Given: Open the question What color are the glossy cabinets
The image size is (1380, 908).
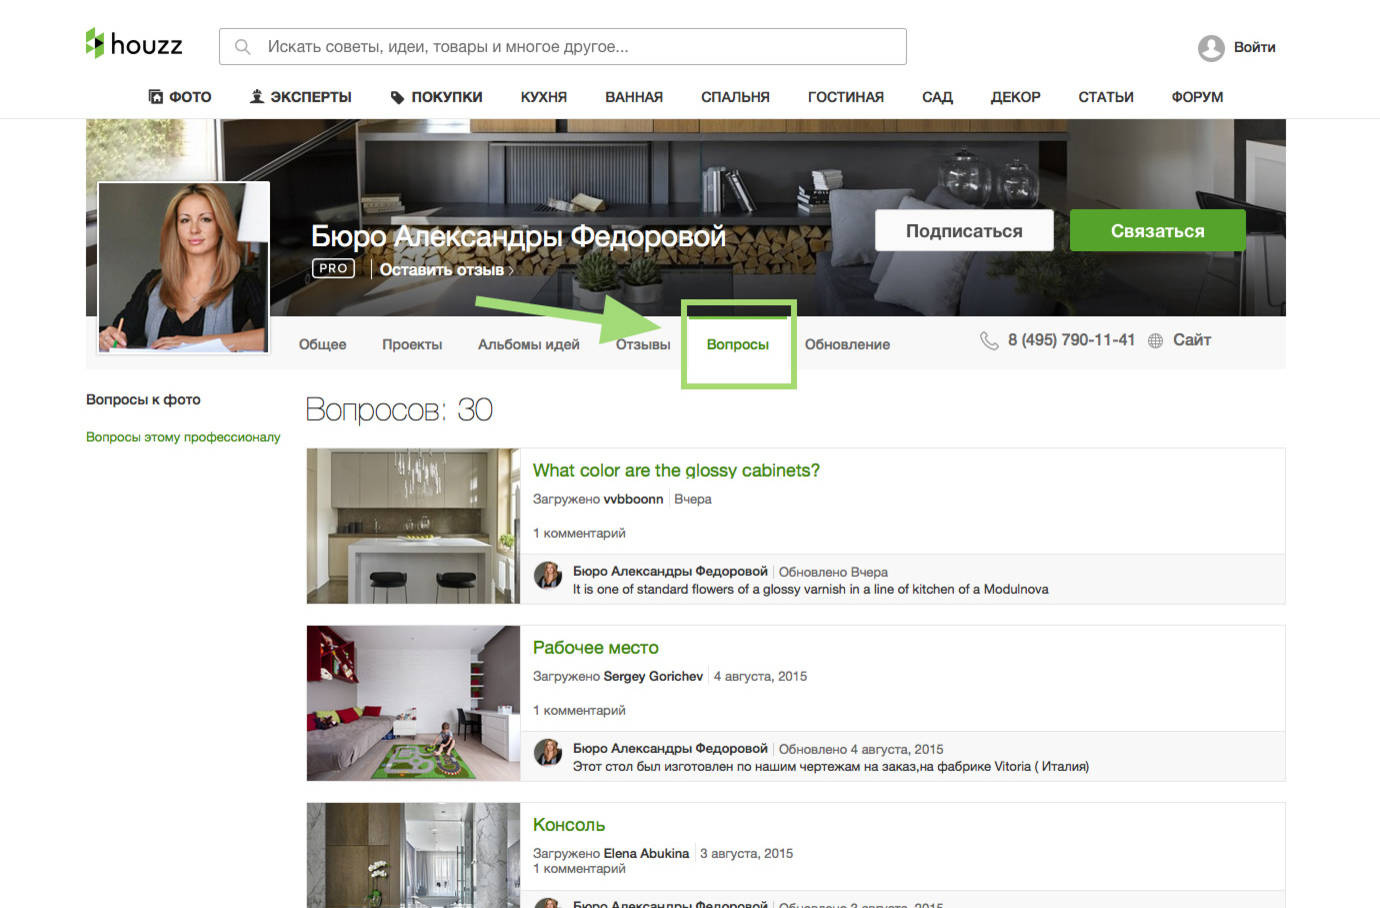Looking at the screenshot, I should coord(675,470).
